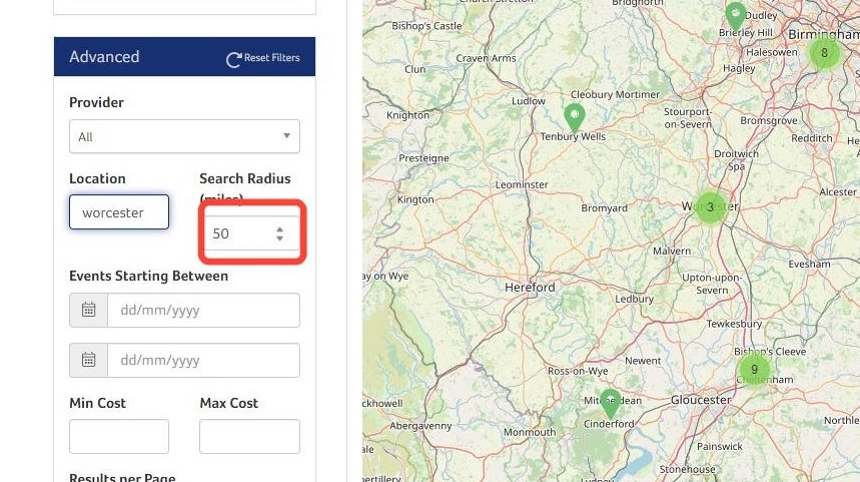Click the Search Radius field showing 50
This screenshot has height=482, width=860.
(x=252, y=233)
